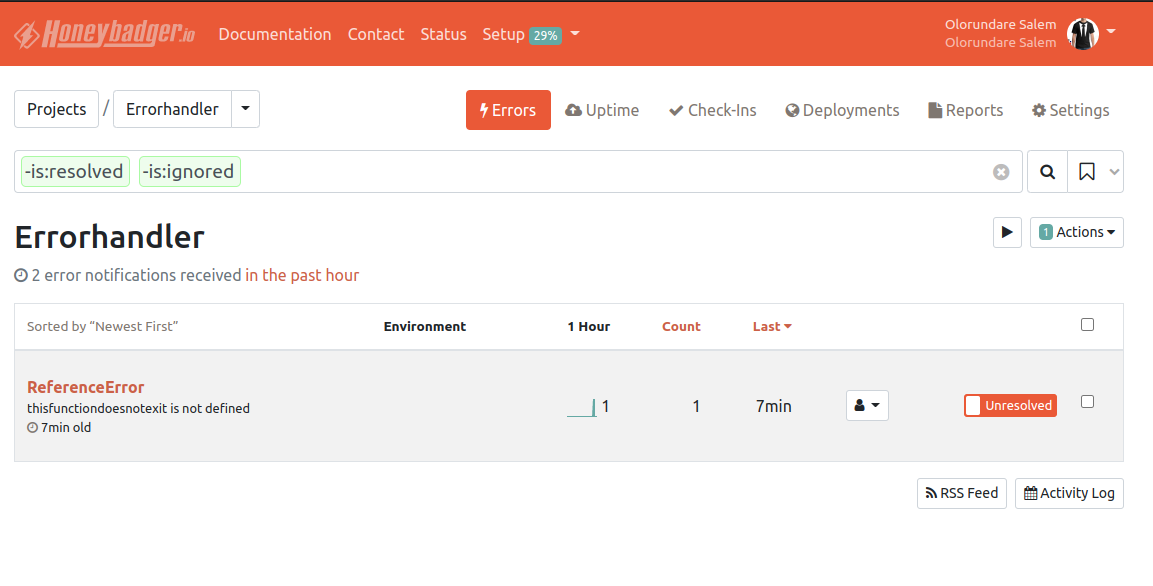Open the Actions dropdown menu
This screenshot has height=586, width=1153.
pyautogui.click(x=1077, y=232)
